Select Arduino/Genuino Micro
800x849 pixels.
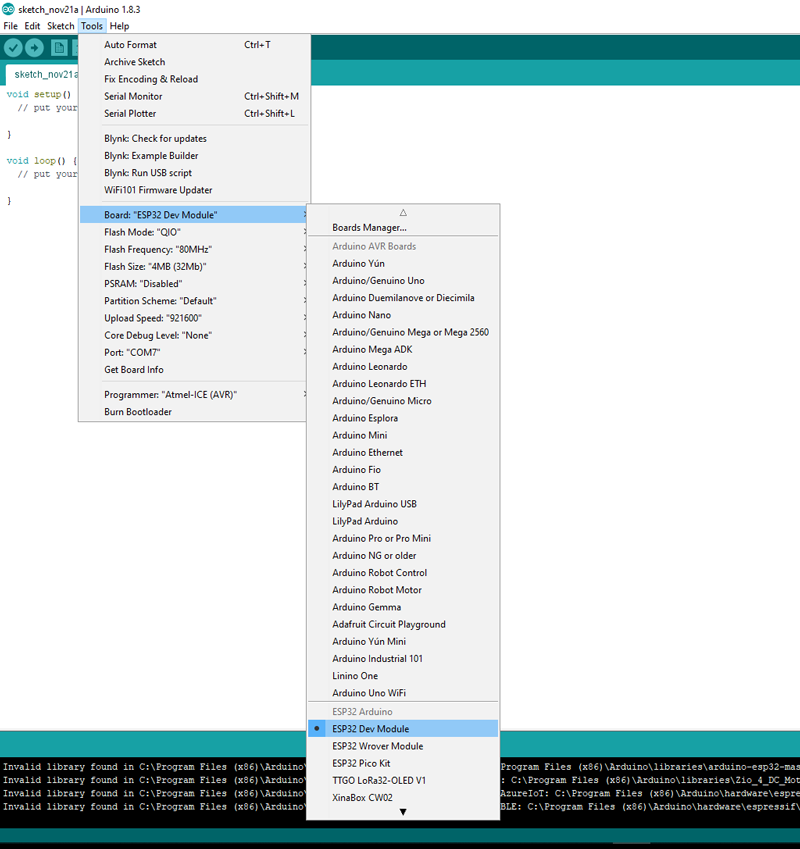point(403,401)
